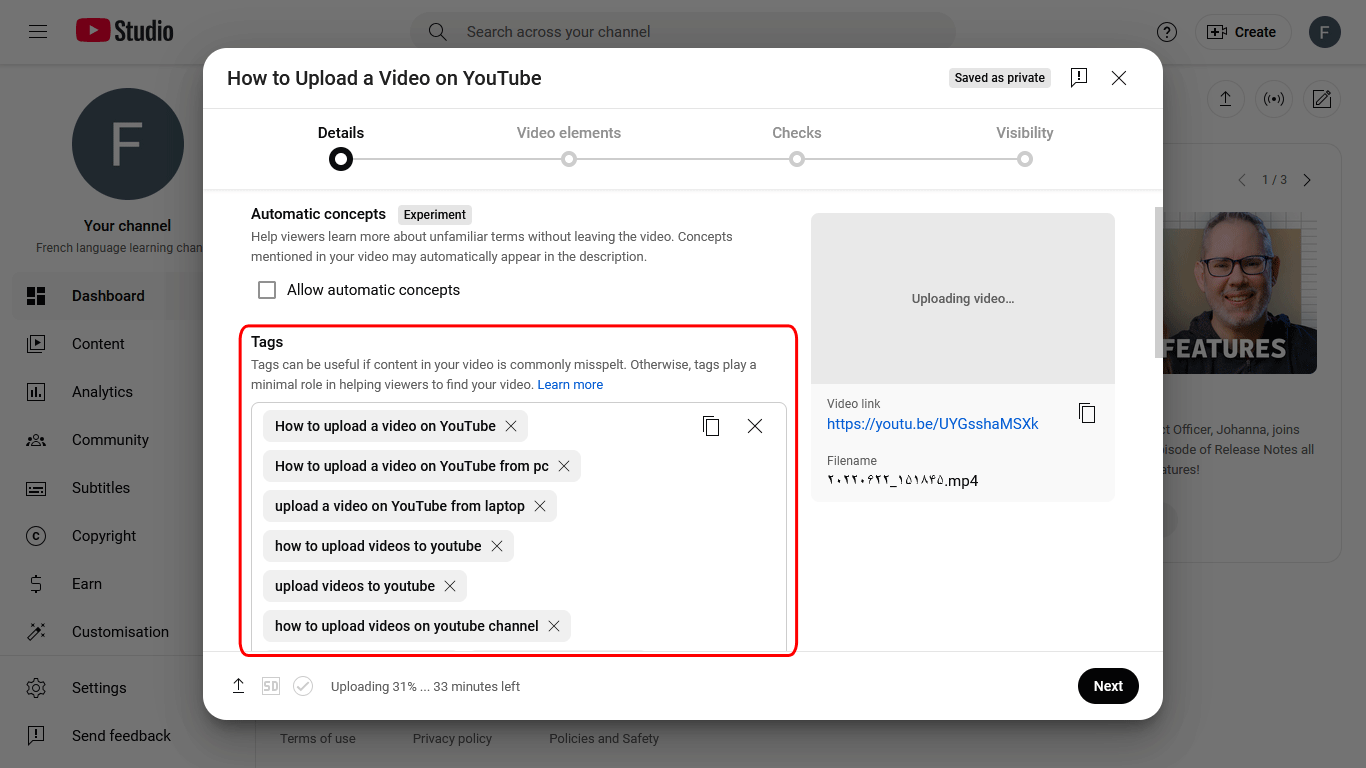Go to previous news card chevron
Screen dimensions: 1366x768
tap(1242, 180)
